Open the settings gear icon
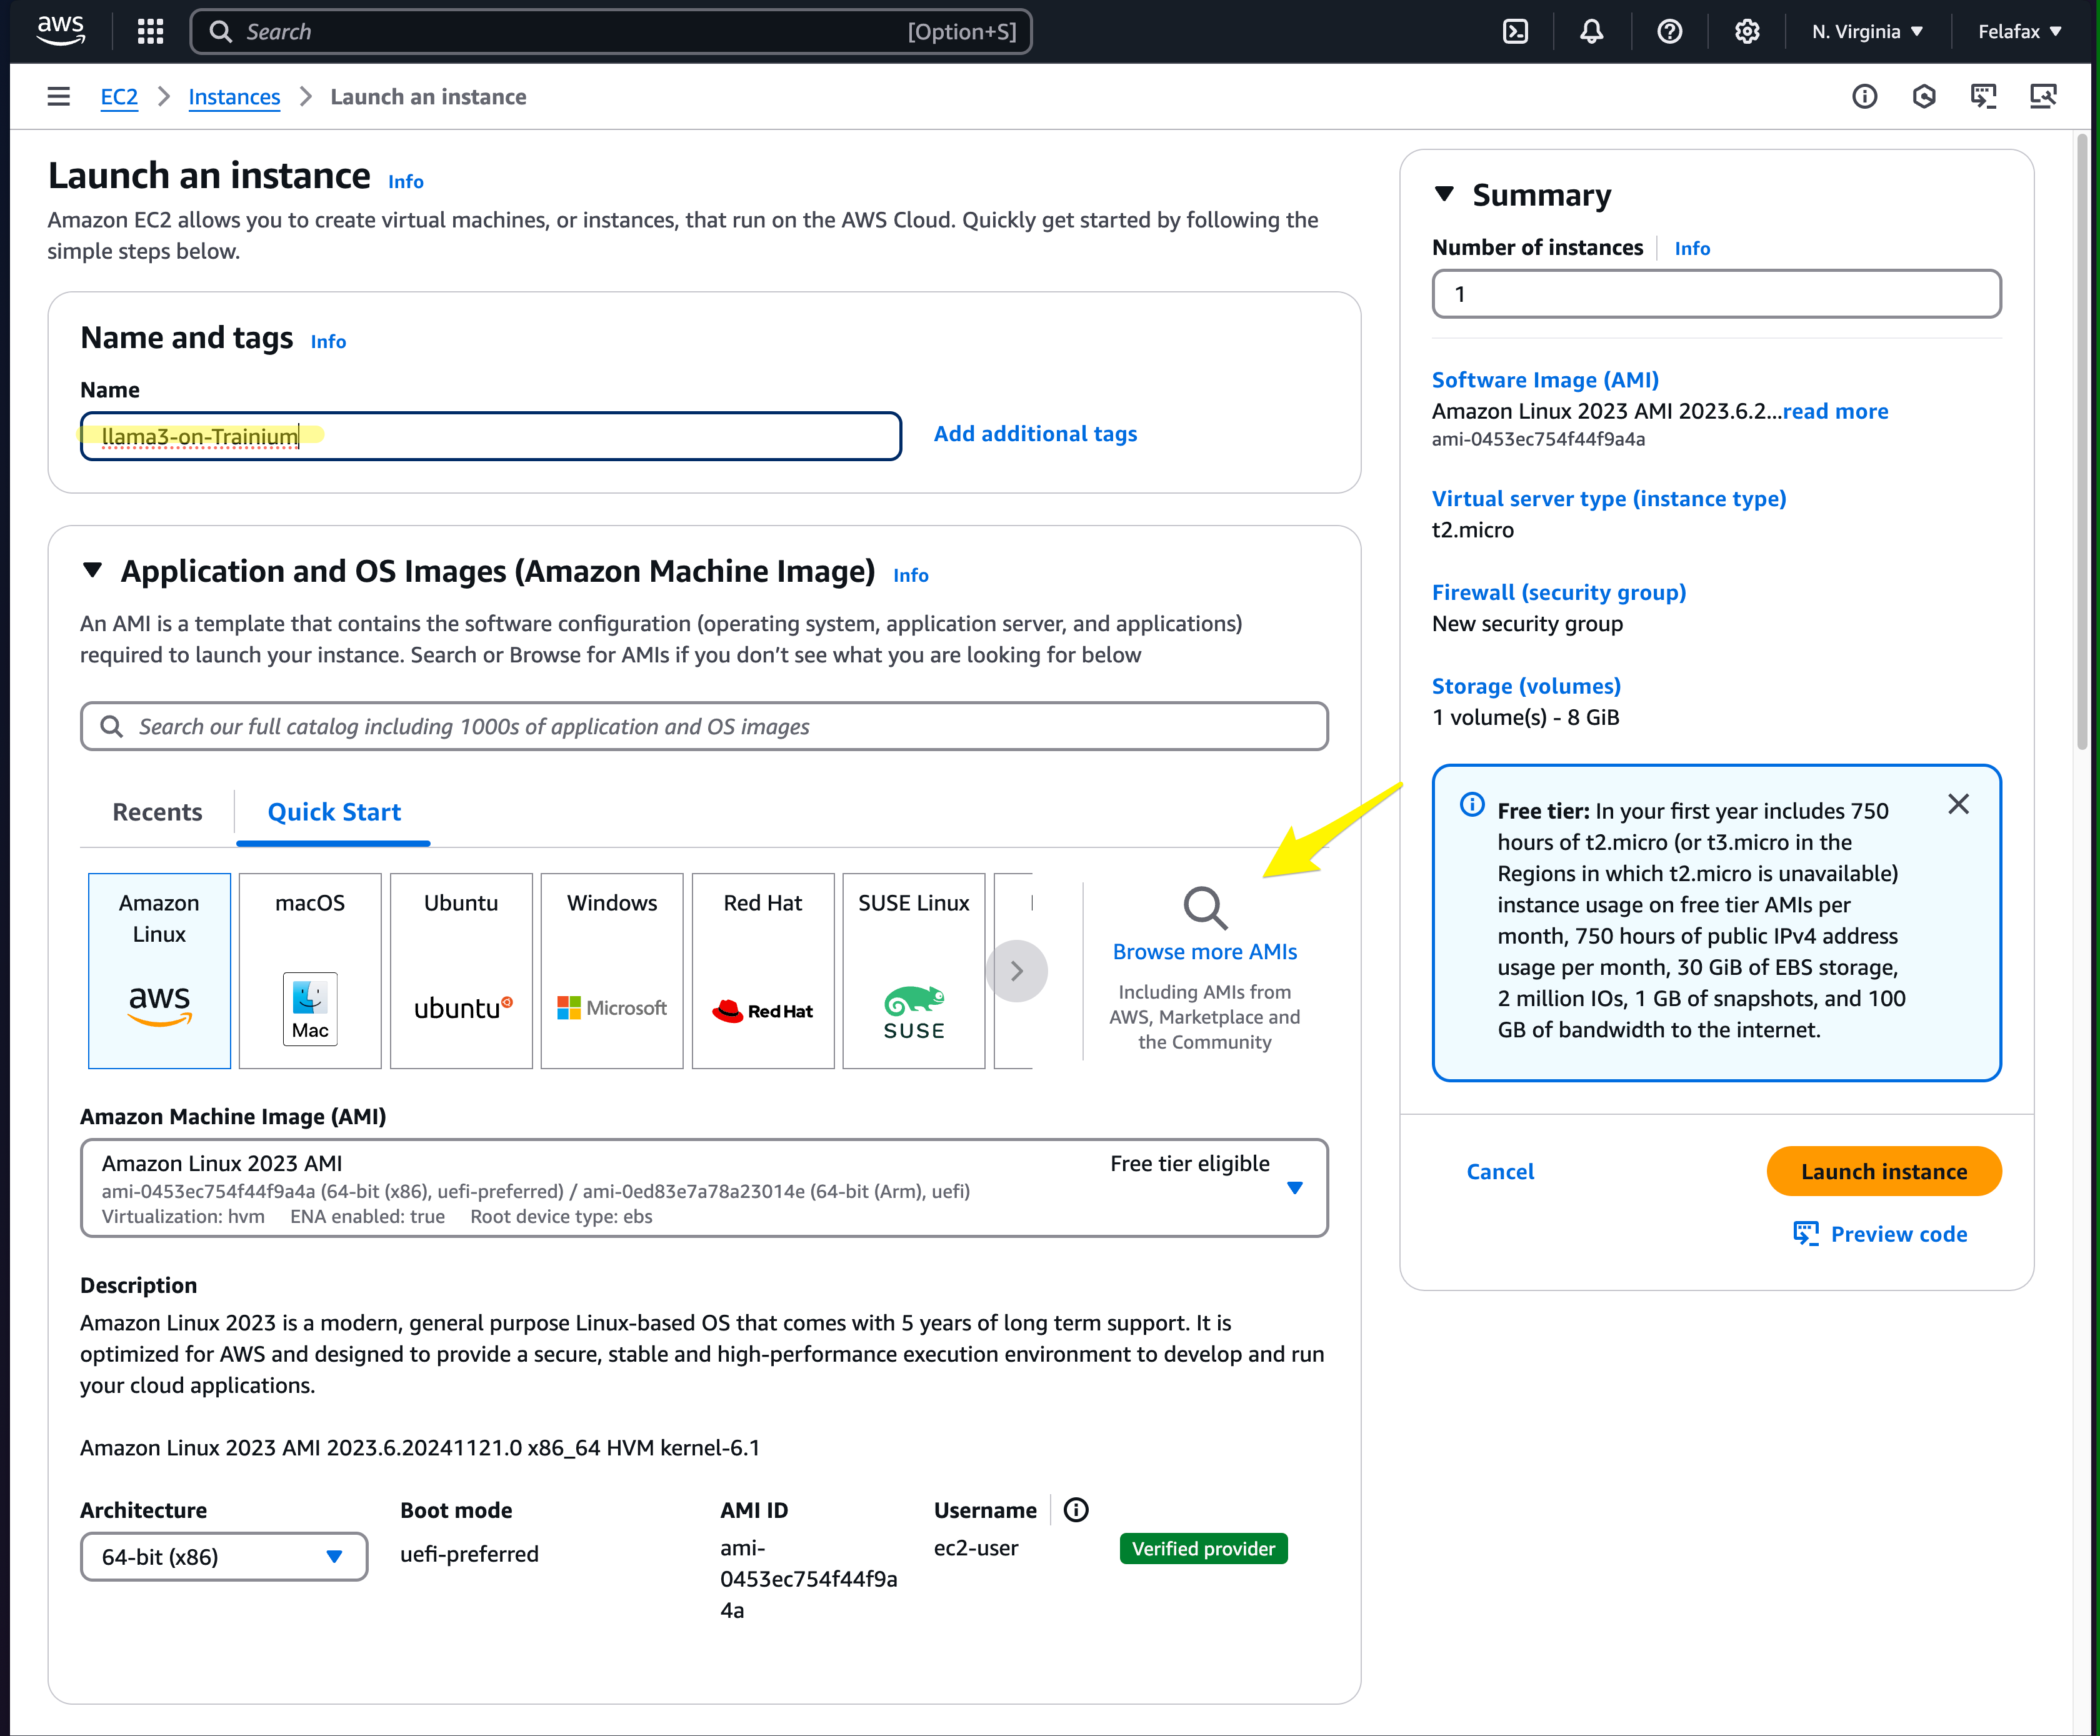Screen dimensions: 2100x1736 [x=1746, y=32]
